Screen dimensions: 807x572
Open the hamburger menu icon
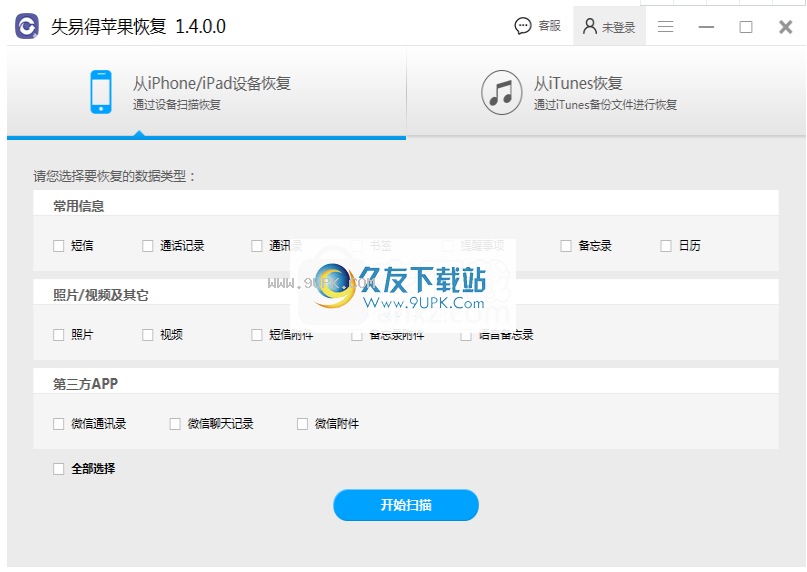pyautogui.click(x=665, y=26)
